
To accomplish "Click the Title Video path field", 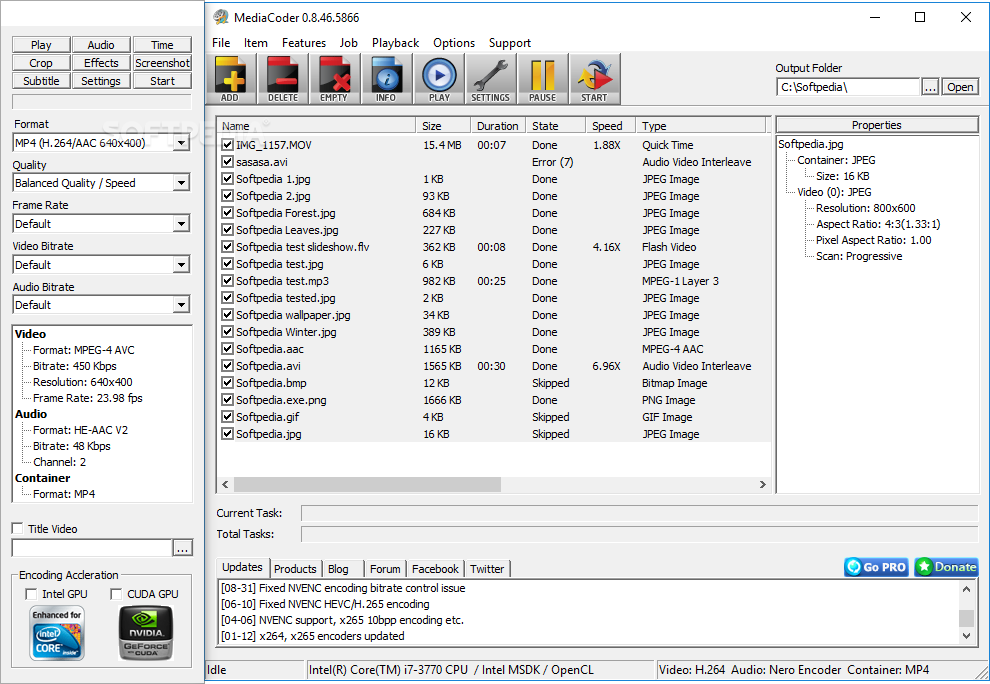I will point(92,548).
